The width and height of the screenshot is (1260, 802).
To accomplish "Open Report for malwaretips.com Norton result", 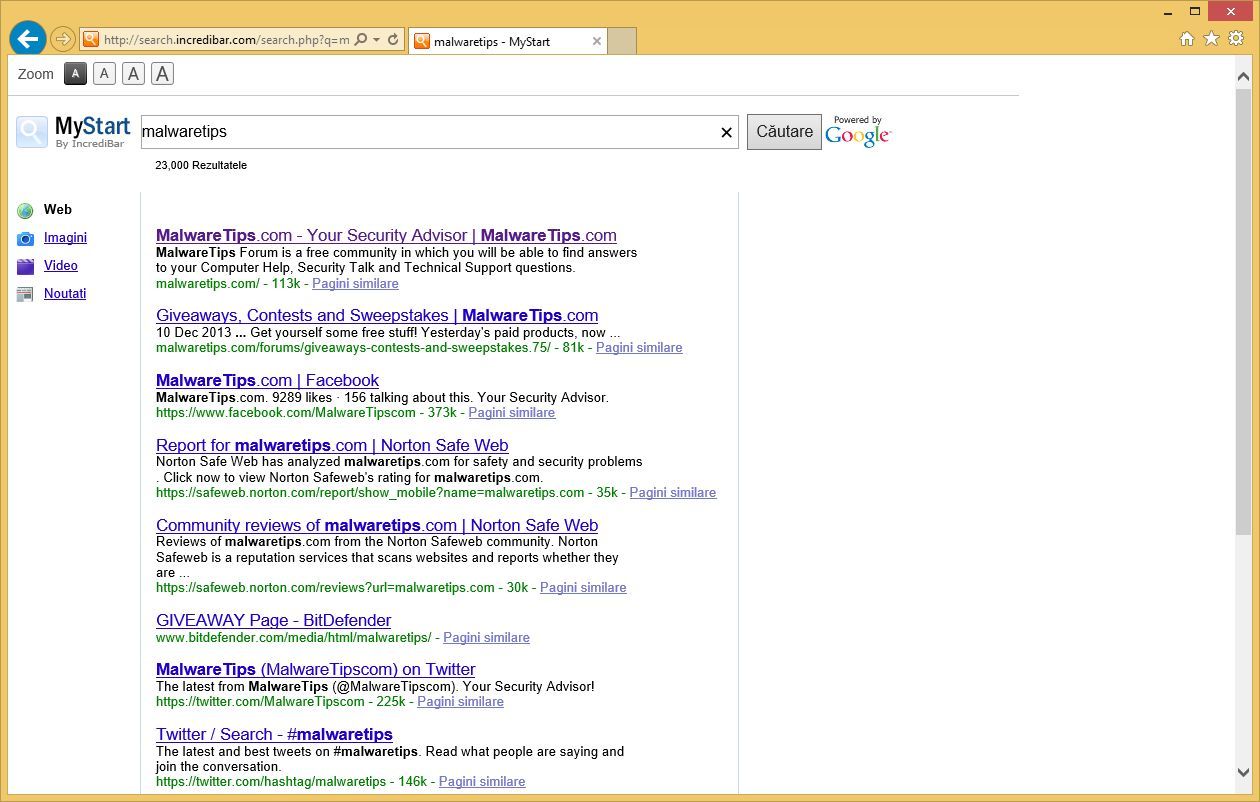I will [332, 445].
